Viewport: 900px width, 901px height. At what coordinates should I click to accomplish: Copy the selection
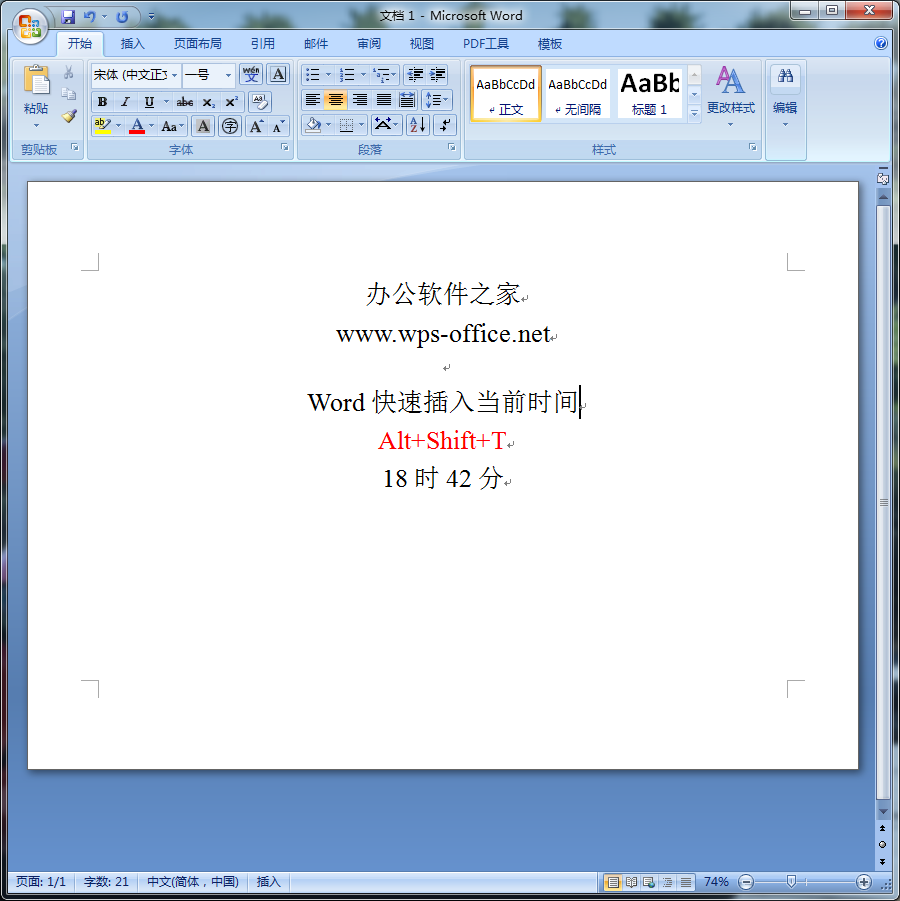coord(69,94)
